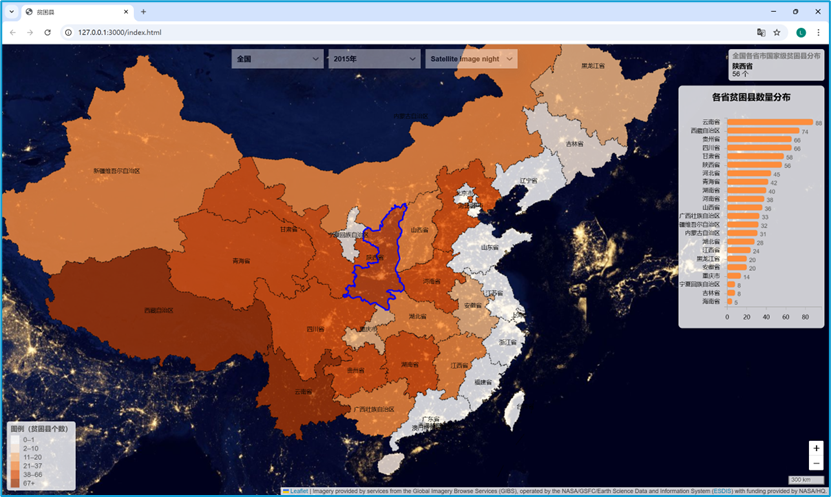Image resolution: width=831 pixels, height=497 pixels.
Task: Zoom in the map with plus button
Action: (816, 448)
